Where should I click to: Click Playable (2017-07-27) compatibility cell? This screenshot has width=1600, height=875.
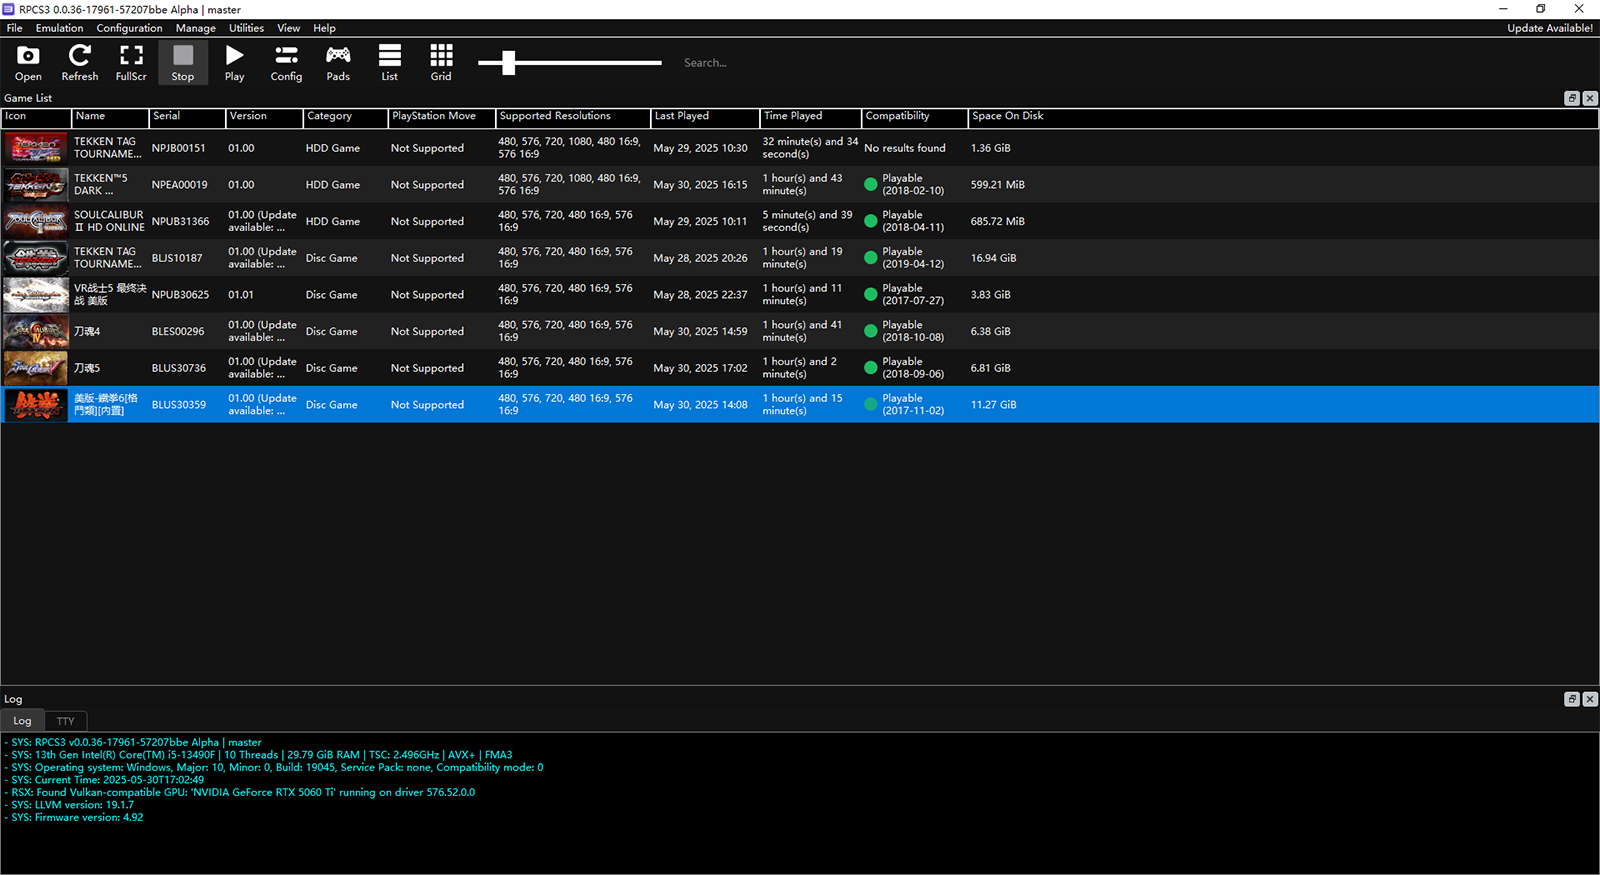[x=913, y=295]
